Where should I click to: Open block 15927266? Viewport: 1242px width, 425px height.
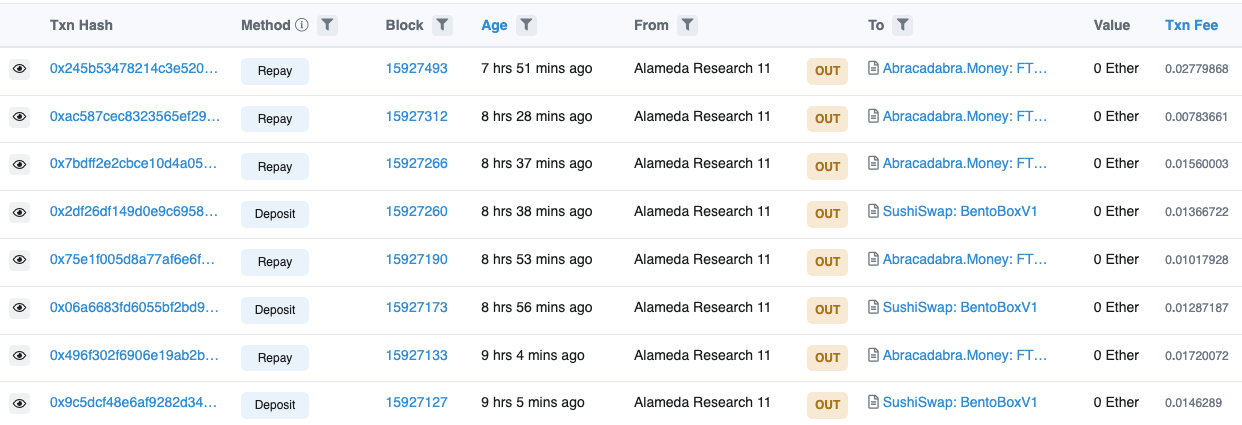click(x=417, y=164)
